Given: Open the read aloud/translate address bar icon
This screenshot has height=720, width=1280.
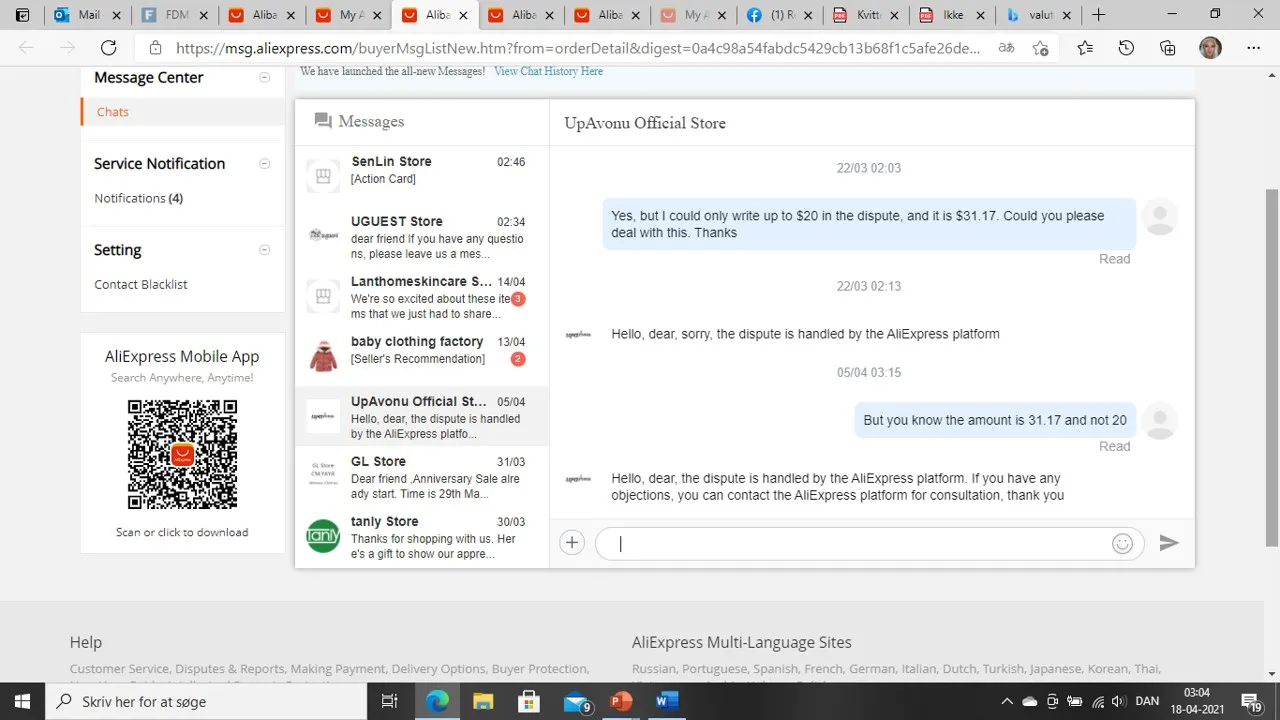Looking at the screenshot, I should (1006, 48).
